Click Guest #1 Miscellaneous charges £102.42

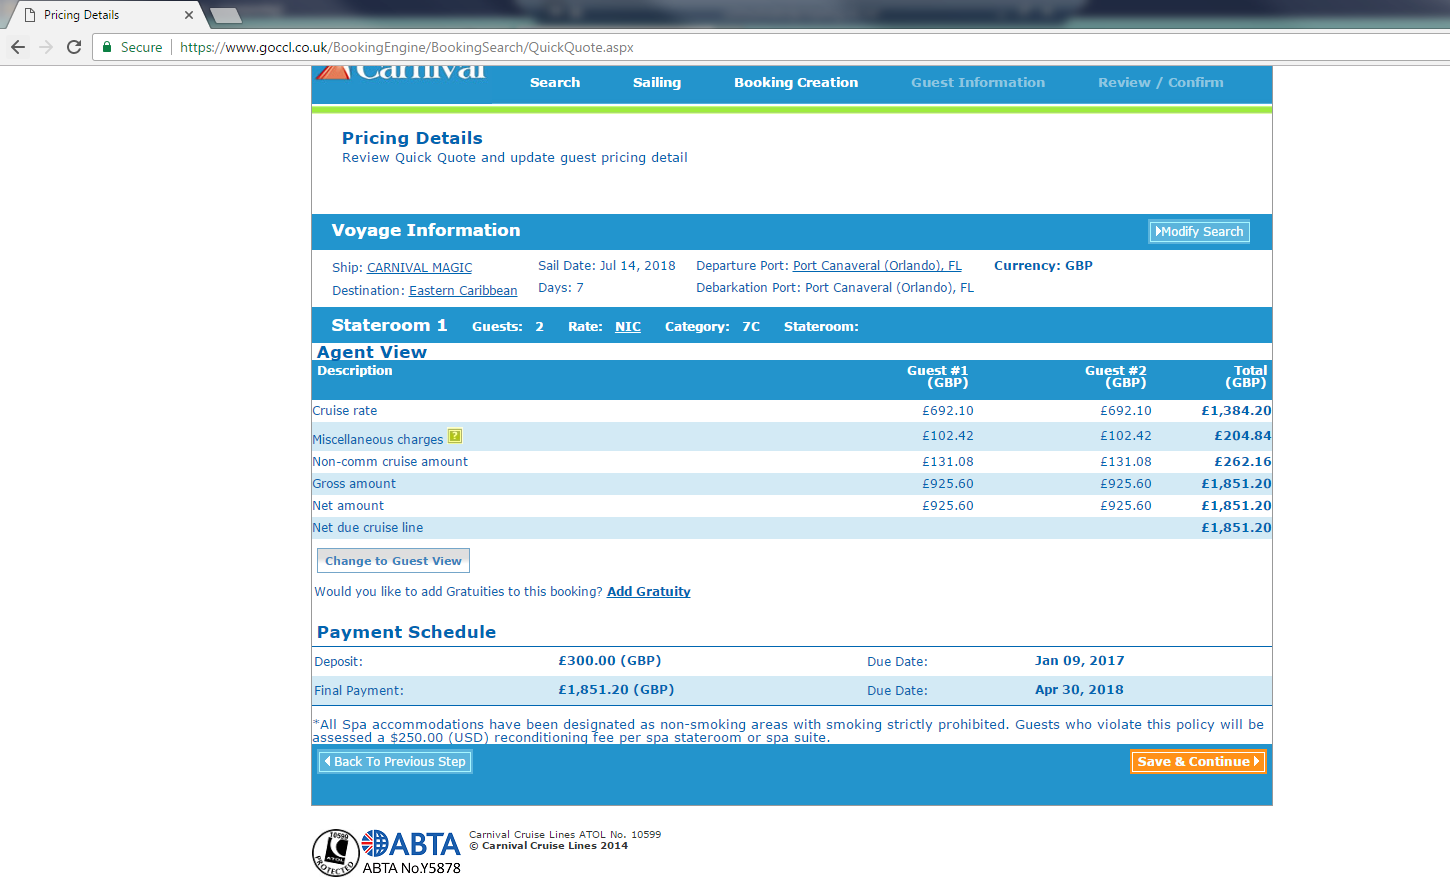coord(948,436)
